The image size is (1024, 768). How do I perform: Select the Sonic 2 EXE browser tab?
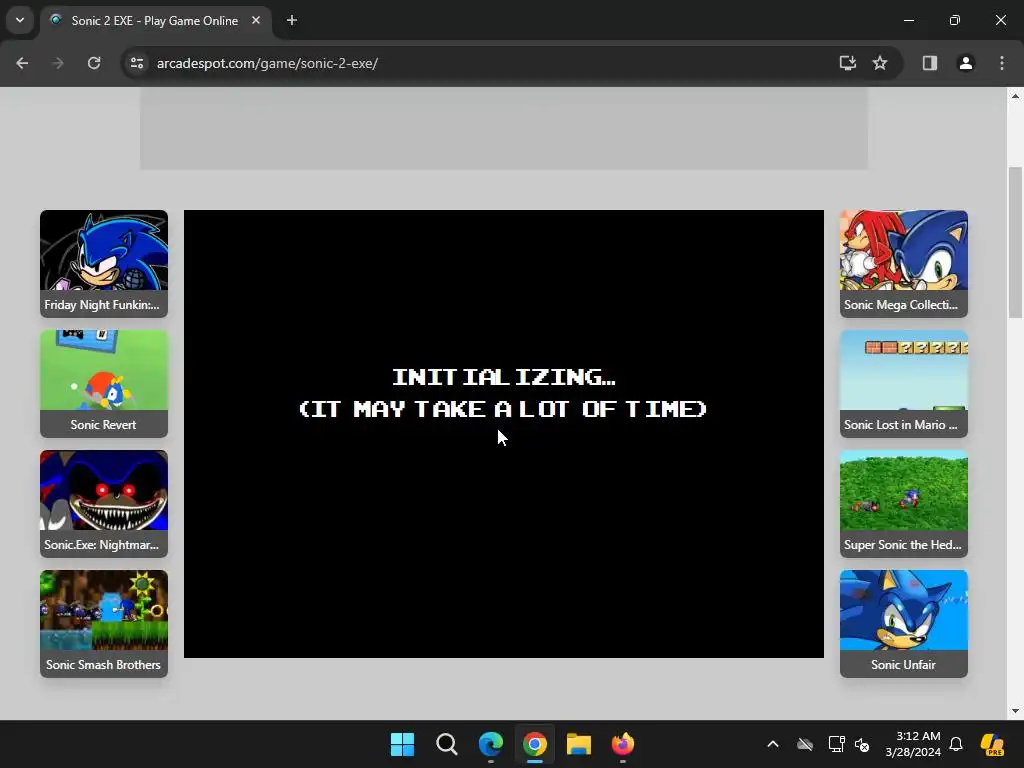tap(155, 21)
